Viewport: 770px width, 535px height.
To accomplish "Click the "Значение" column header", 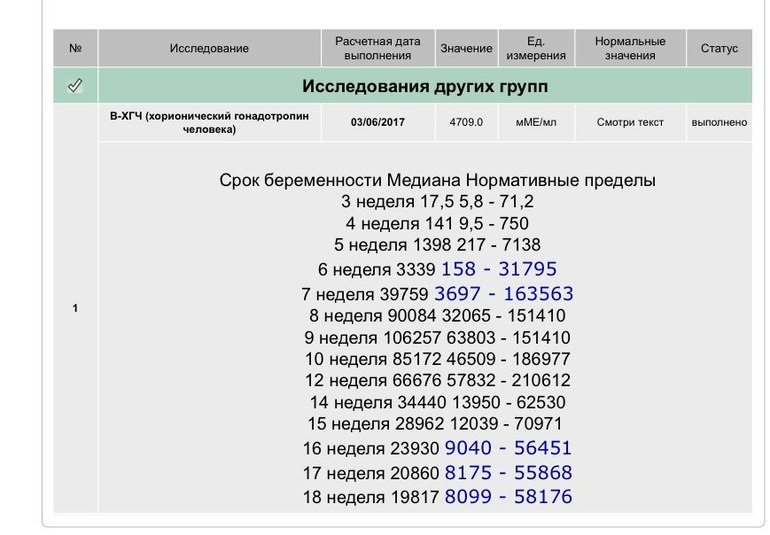I will (466, 48).
